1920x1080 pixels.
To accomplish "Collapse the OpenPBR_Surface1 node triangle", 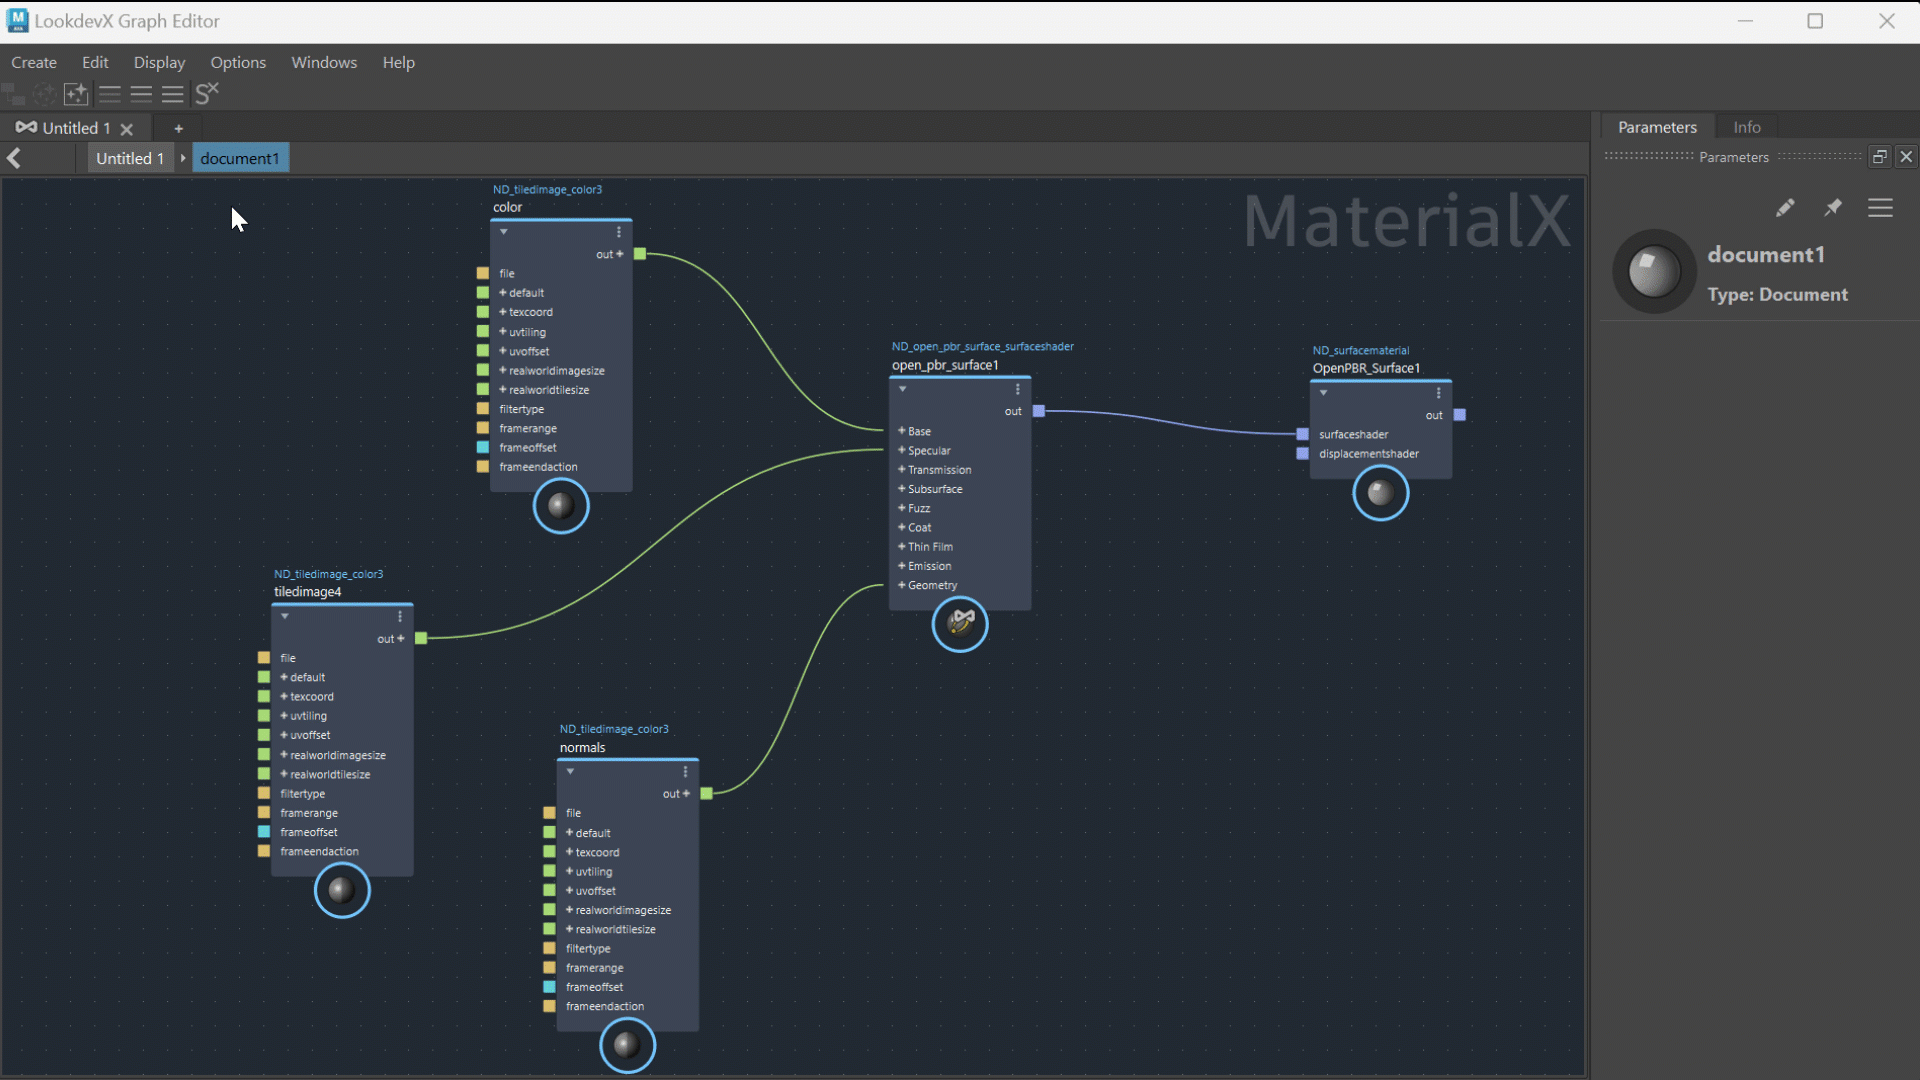I will 1323,393.
